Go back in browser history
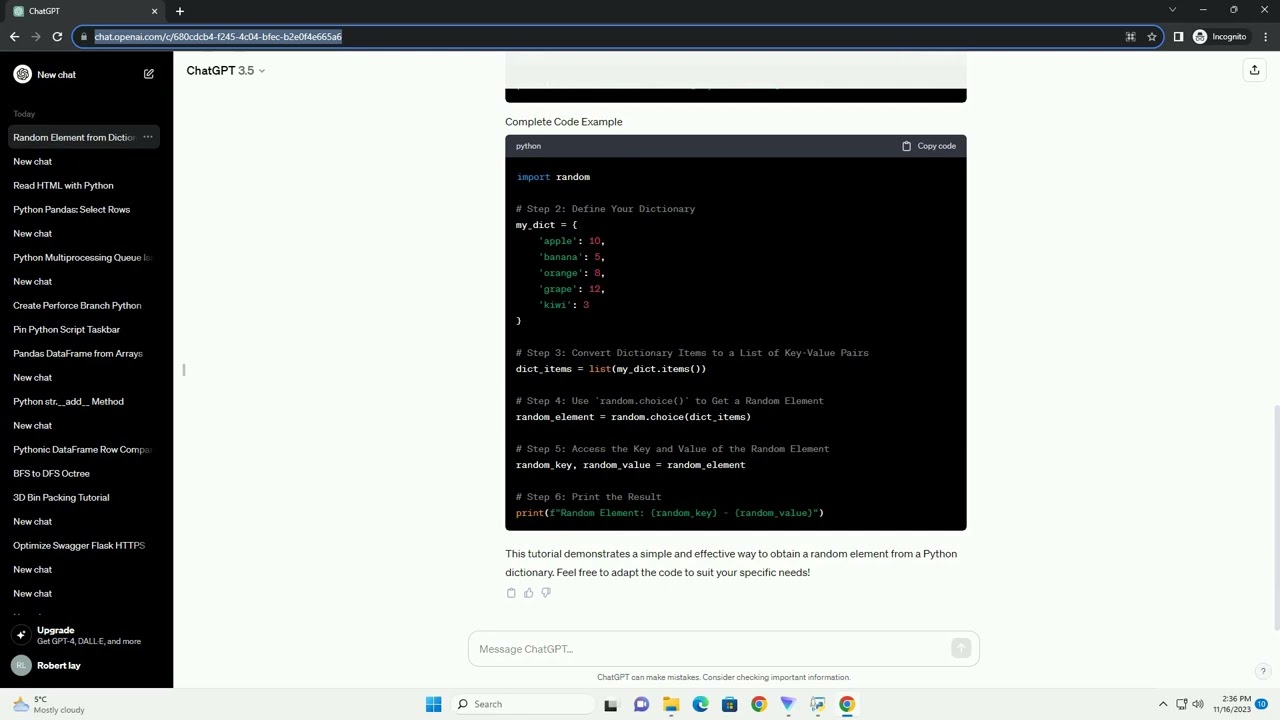This screenshot has height=720, width=1280. point(14,37)
